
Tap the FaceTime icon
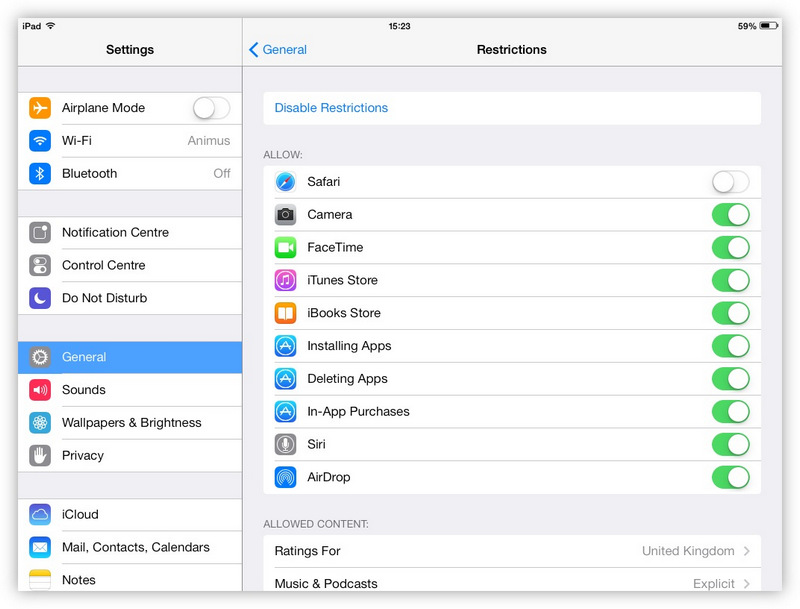pos(285,247)
